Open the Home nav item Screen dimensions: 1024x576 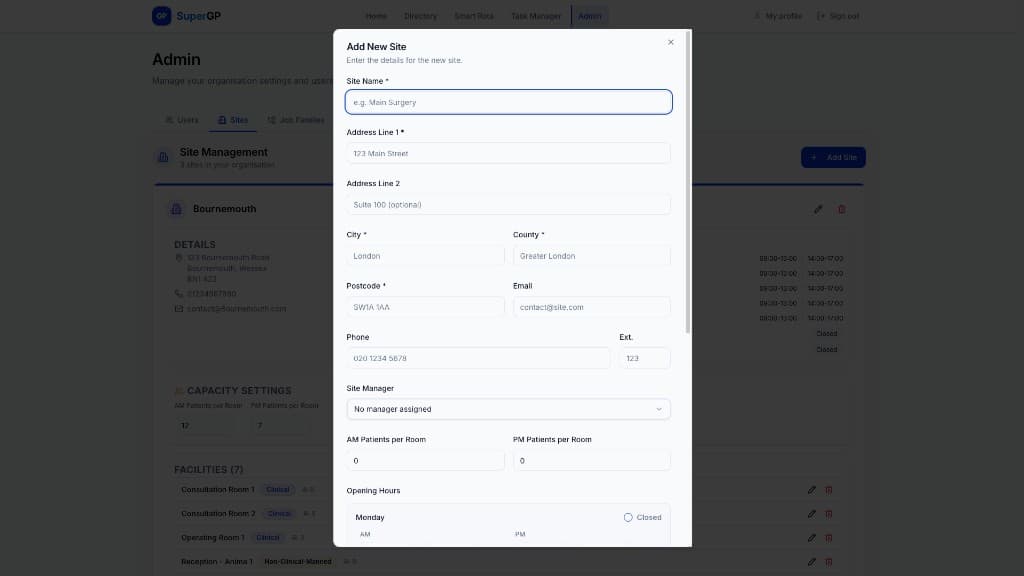[x=376, y=16]
